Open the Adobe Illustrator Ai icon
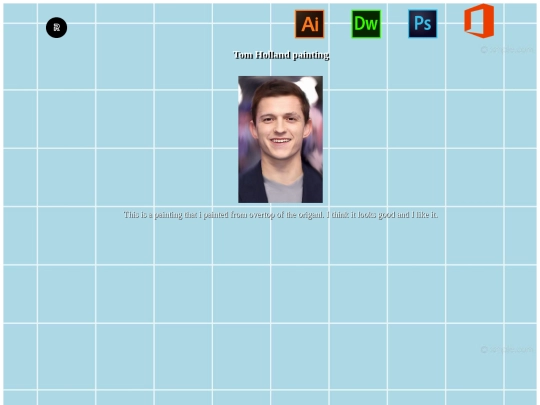Image resolution: width=540 pixels, height=405 pixels. 309,24
